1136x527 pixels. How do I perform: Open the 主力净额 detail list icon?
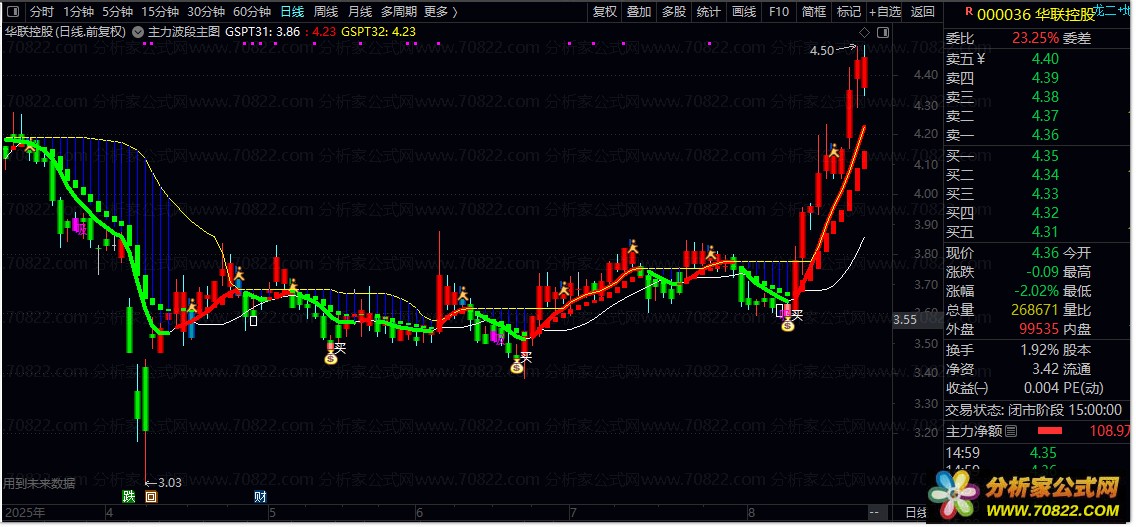pyautogui.click(x=1011, y=431)
